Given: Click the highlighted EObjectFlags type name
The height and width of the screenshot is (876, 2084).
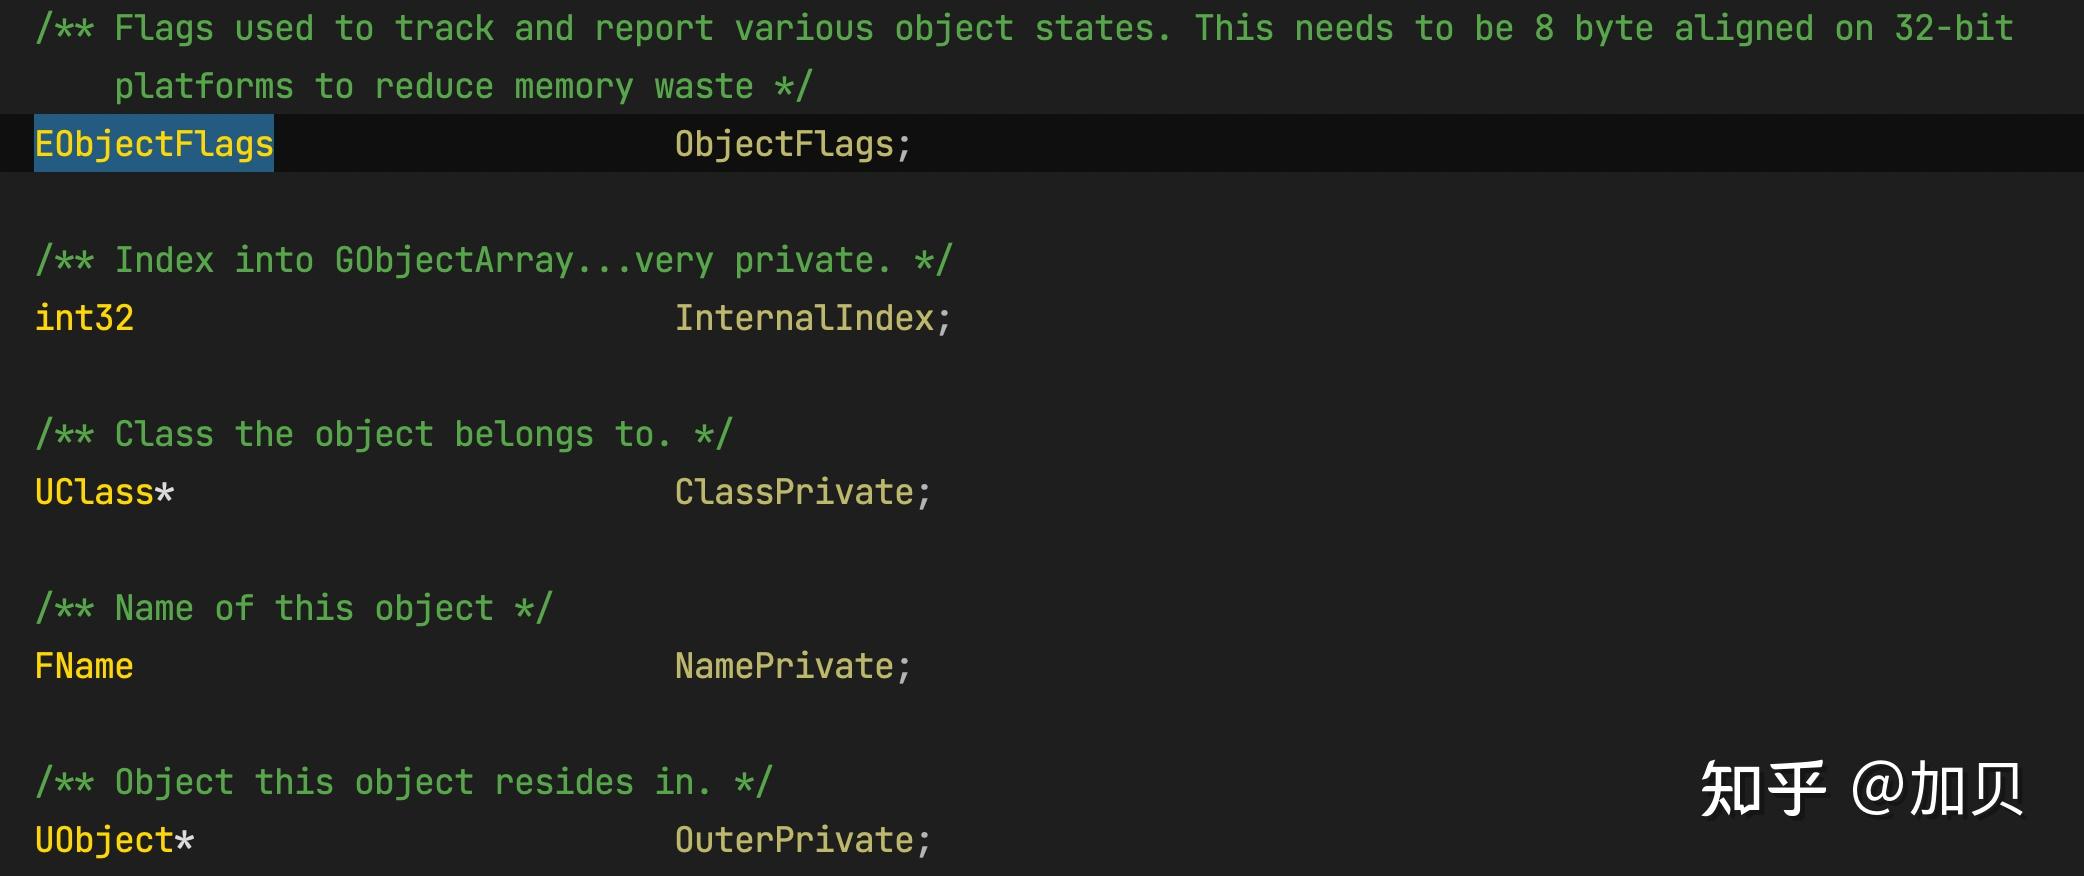Looking at the screenshot, I should (154, 144).
